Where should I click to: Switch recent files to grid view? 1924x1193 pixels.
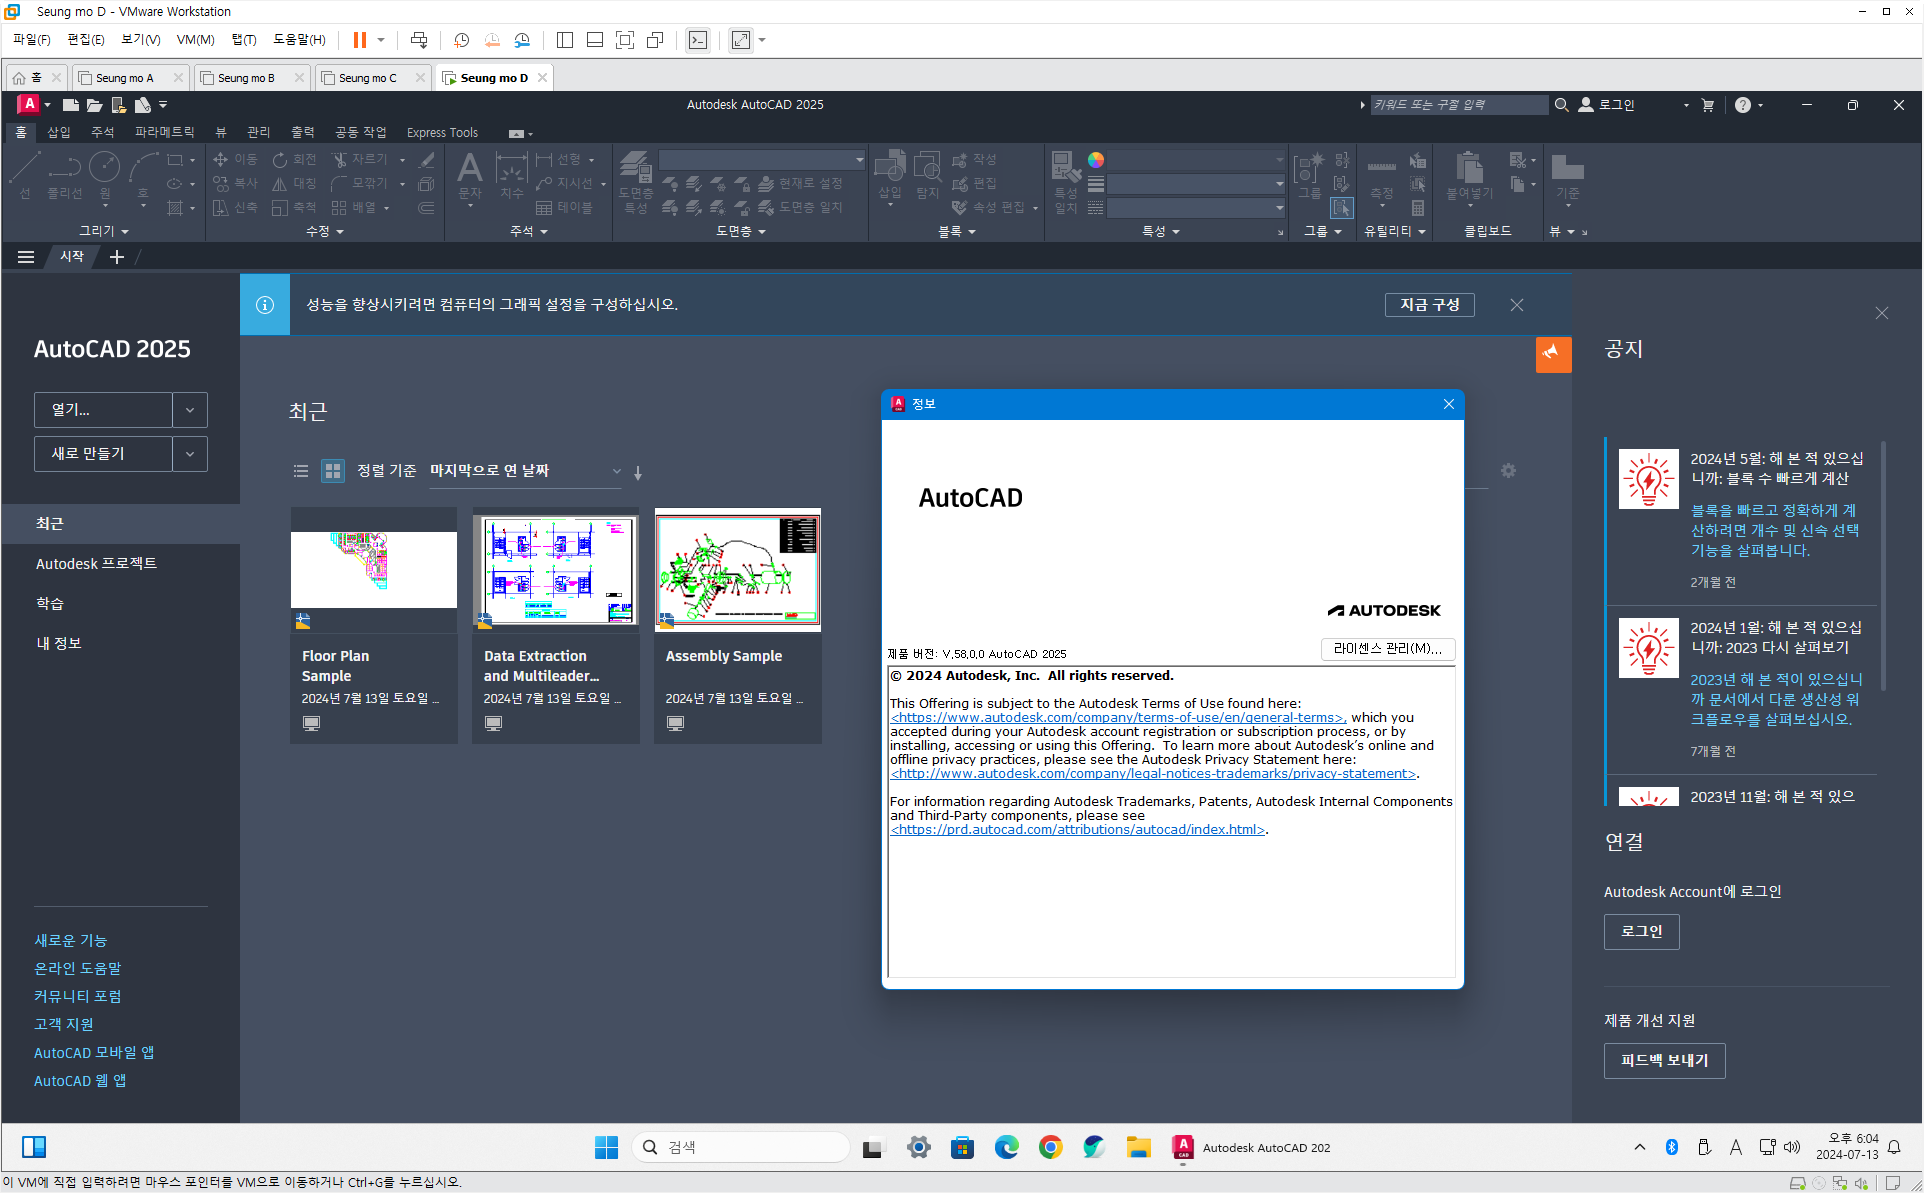coord(332,471)
